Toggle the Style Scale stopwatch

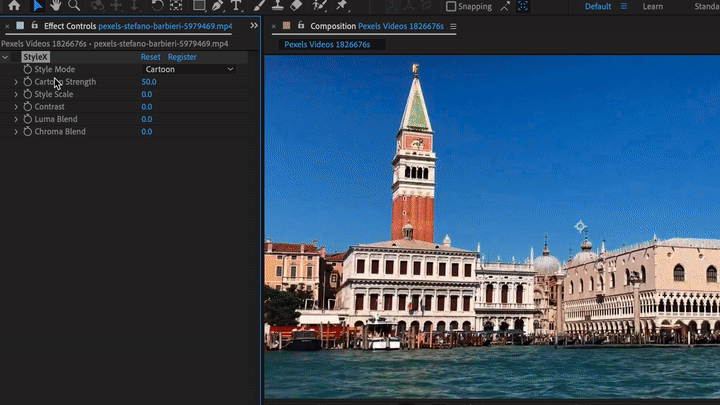[x=28, y=94]
